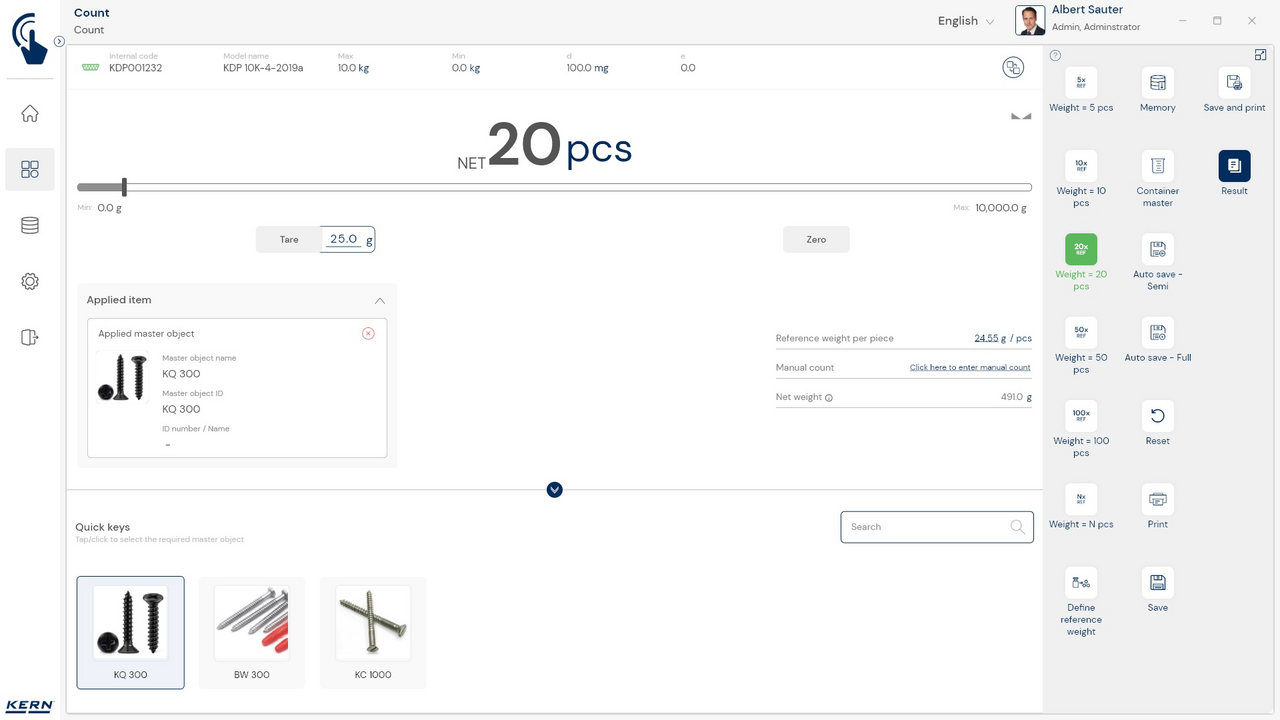Go to the Home sidebar icon

[x=30, y=114]
